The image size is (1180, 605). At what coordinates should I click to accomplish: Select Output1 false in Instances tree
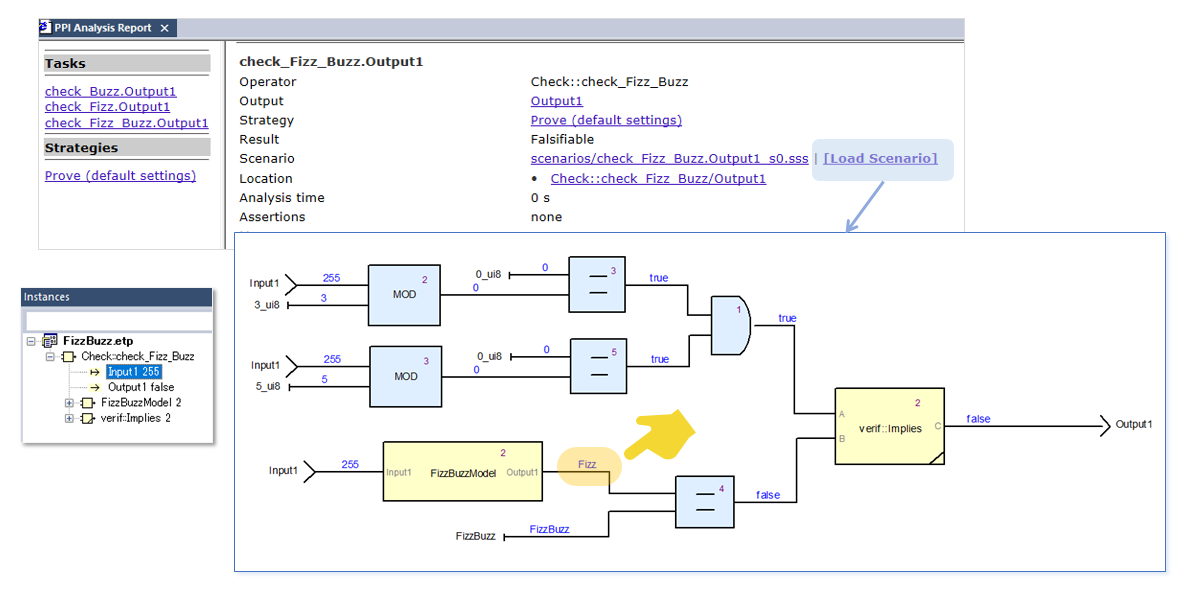point(140,388)
